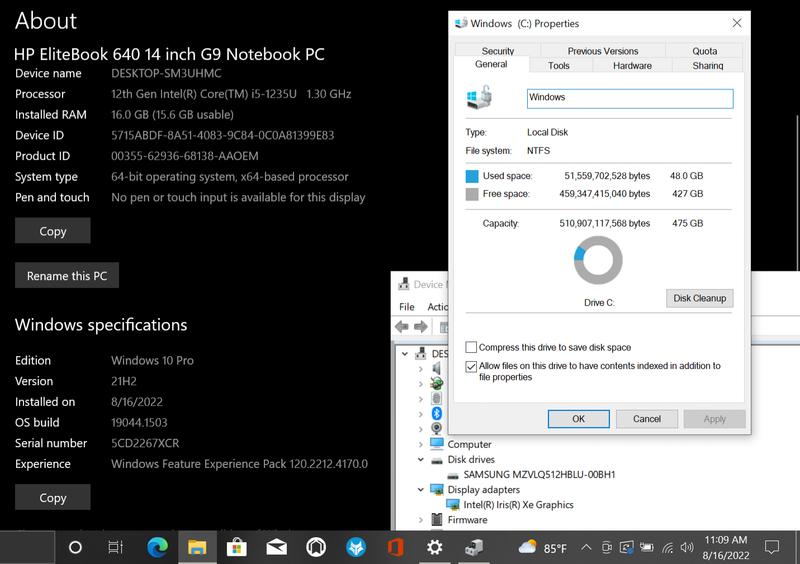Expand the Firmware device category
Image resolution: width=800 pixels, height=564 pixels.
coord(421,520)
